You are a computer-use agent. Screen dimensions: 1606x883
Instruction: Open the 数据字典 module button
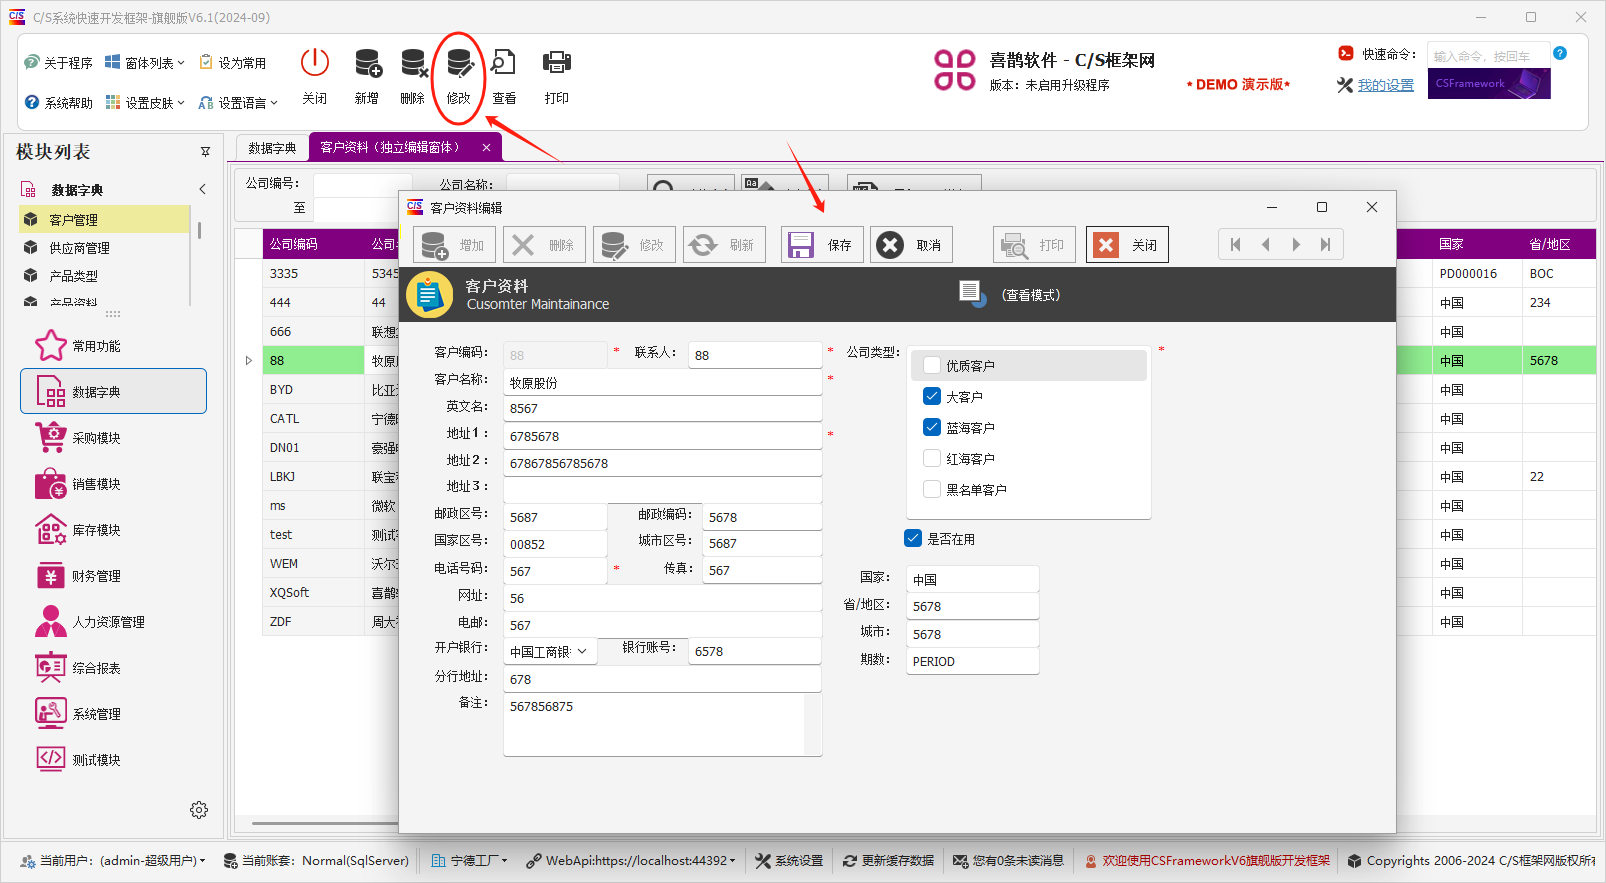pos(113,392)
